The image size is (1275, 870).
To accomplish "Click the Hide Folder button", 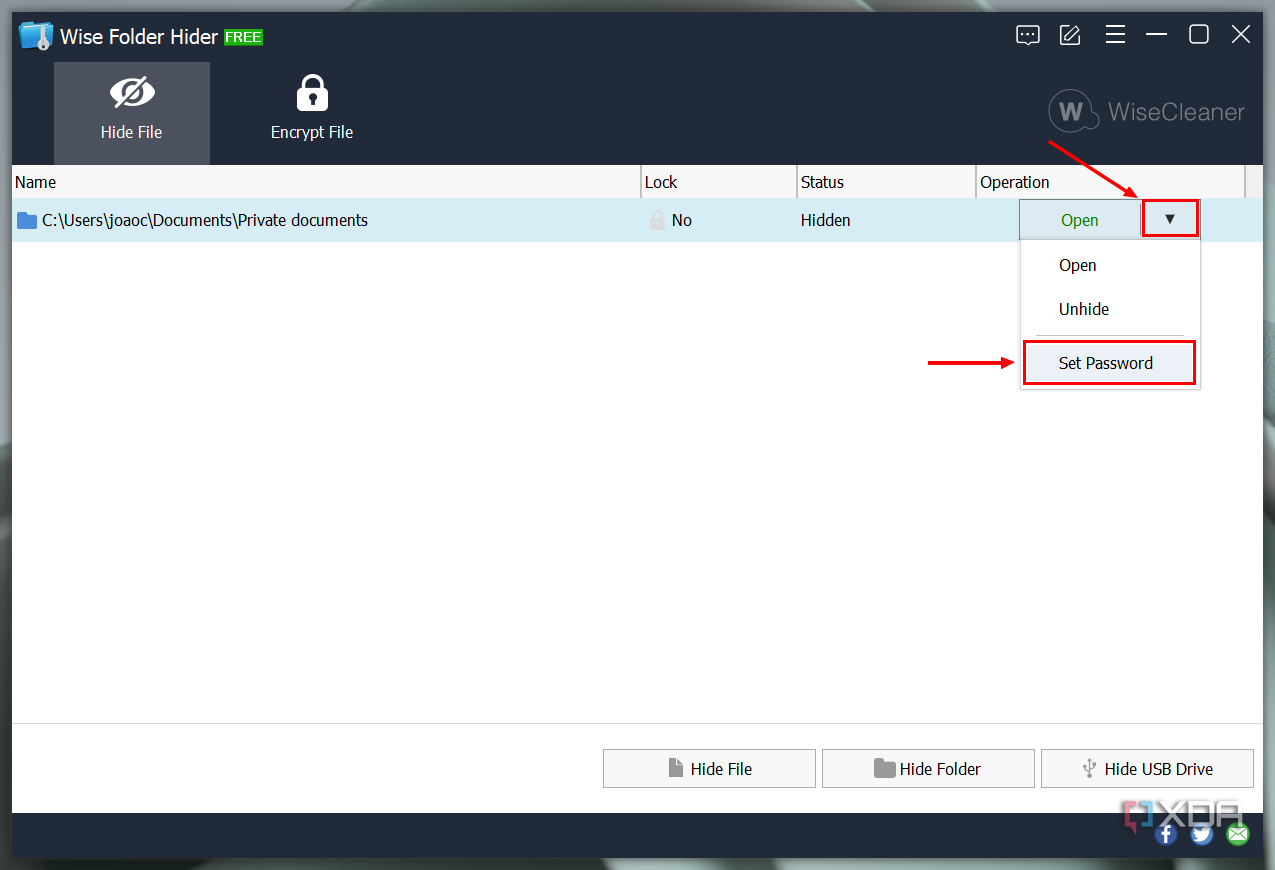I will [x=927, y=768].
